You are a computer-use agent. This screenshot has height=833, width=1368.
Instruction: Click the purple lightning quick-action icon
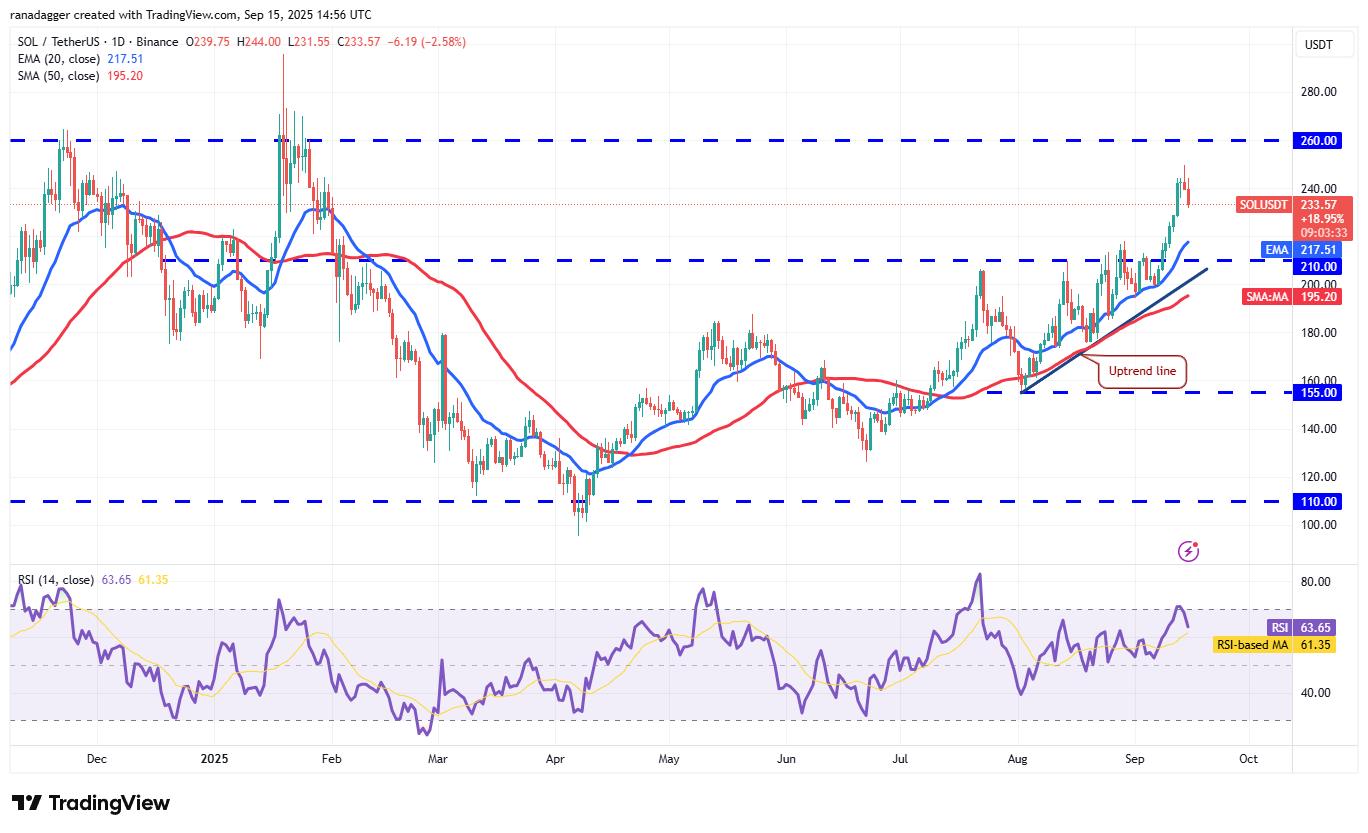pyautogui.click(x=1188, y=550)
